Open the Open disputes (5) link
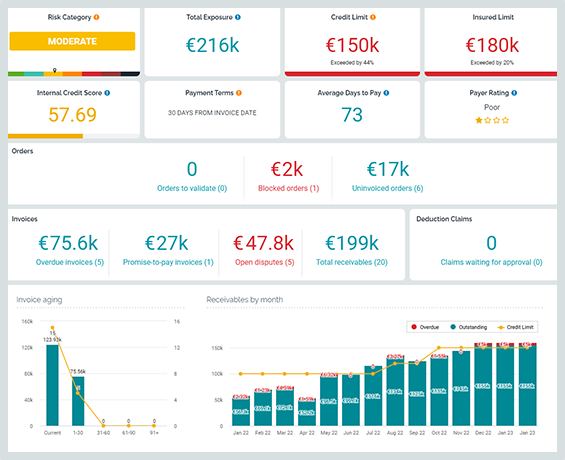The image size is (565, 460). 265,262
